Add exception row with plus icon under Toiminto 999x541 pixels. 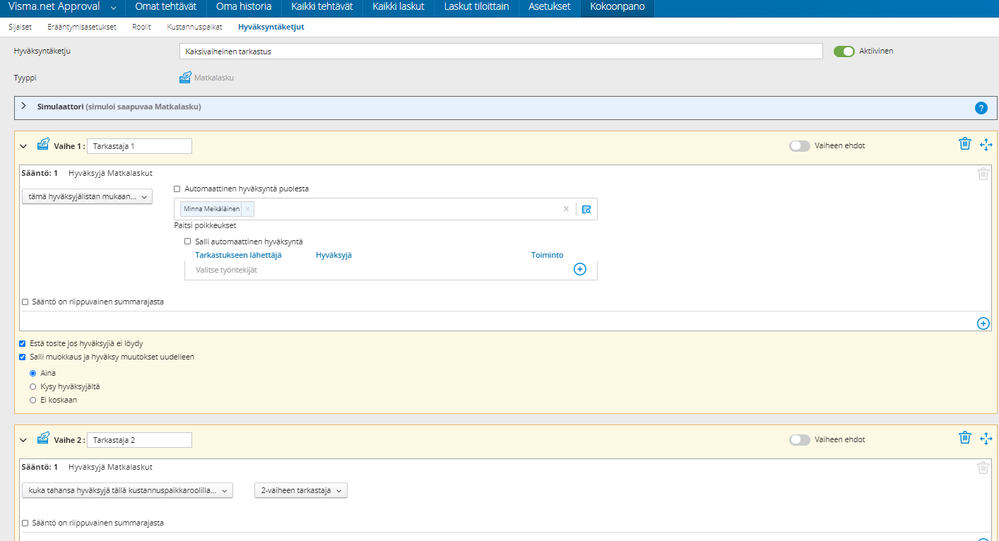[580, 269]
